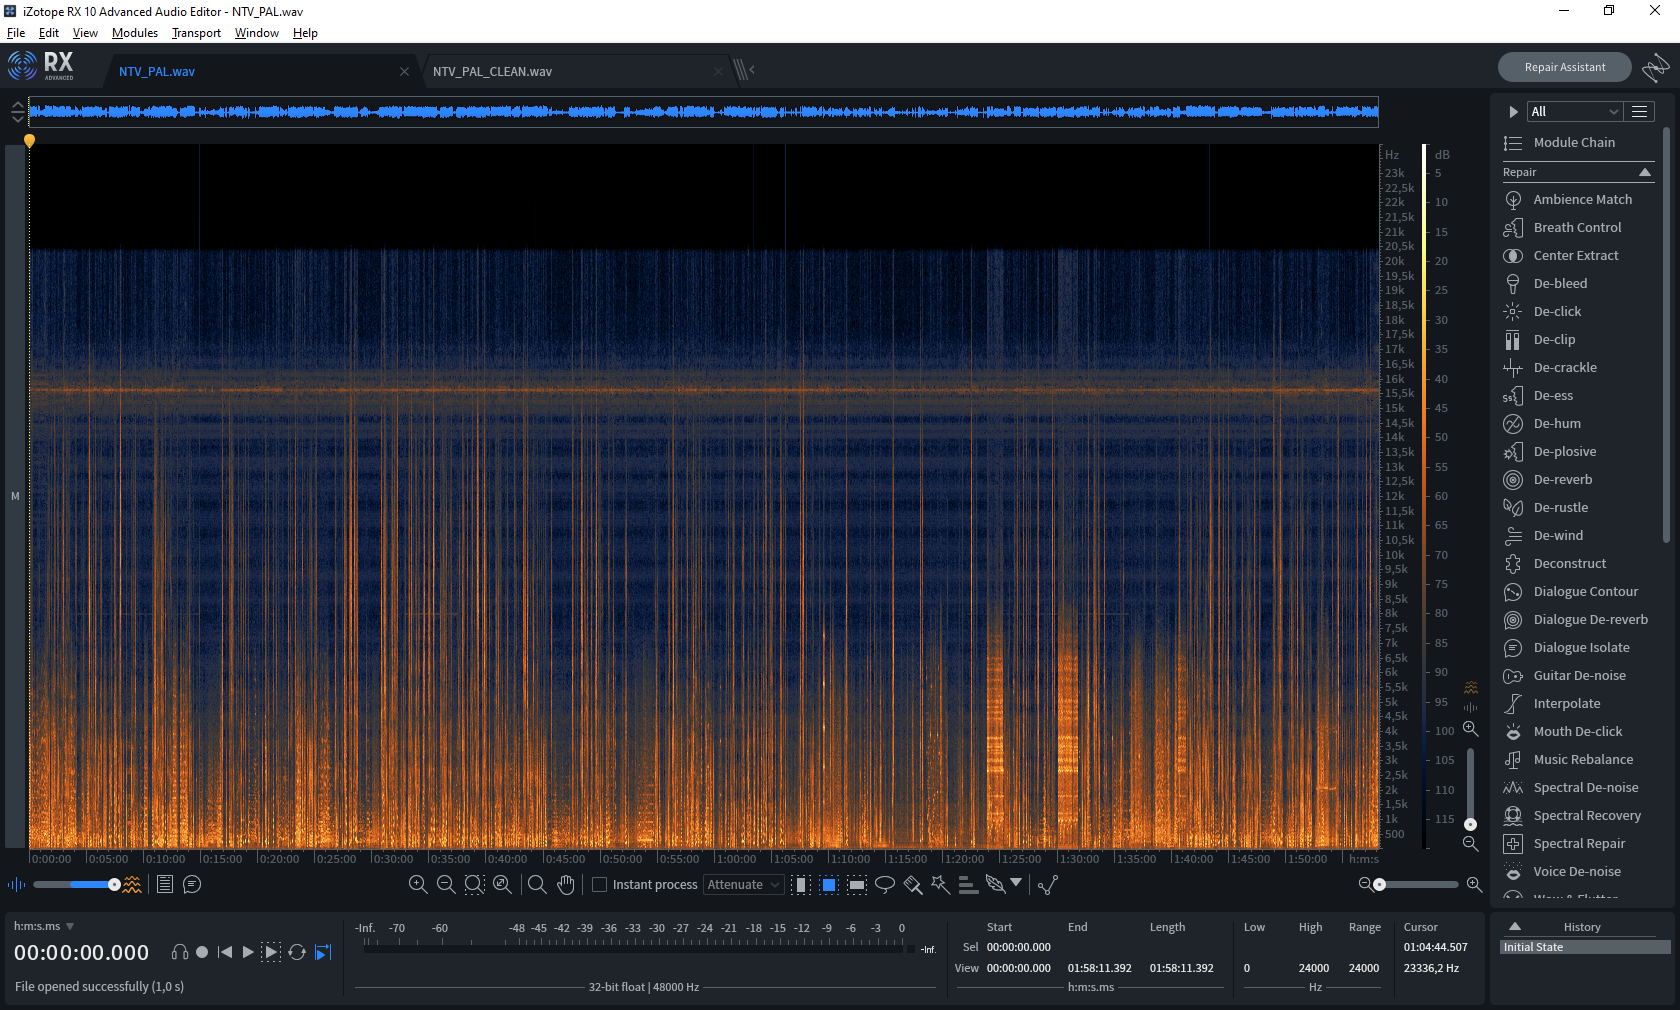Open the Attenuate instant process mode dropdown
Screen dimensions: 1680x1010
[x=743, y=885]
